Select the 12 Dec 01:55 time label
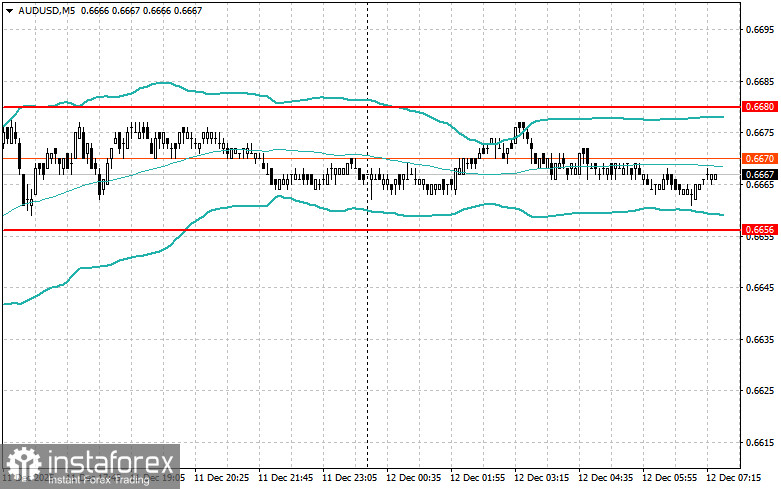 (477, 478)
